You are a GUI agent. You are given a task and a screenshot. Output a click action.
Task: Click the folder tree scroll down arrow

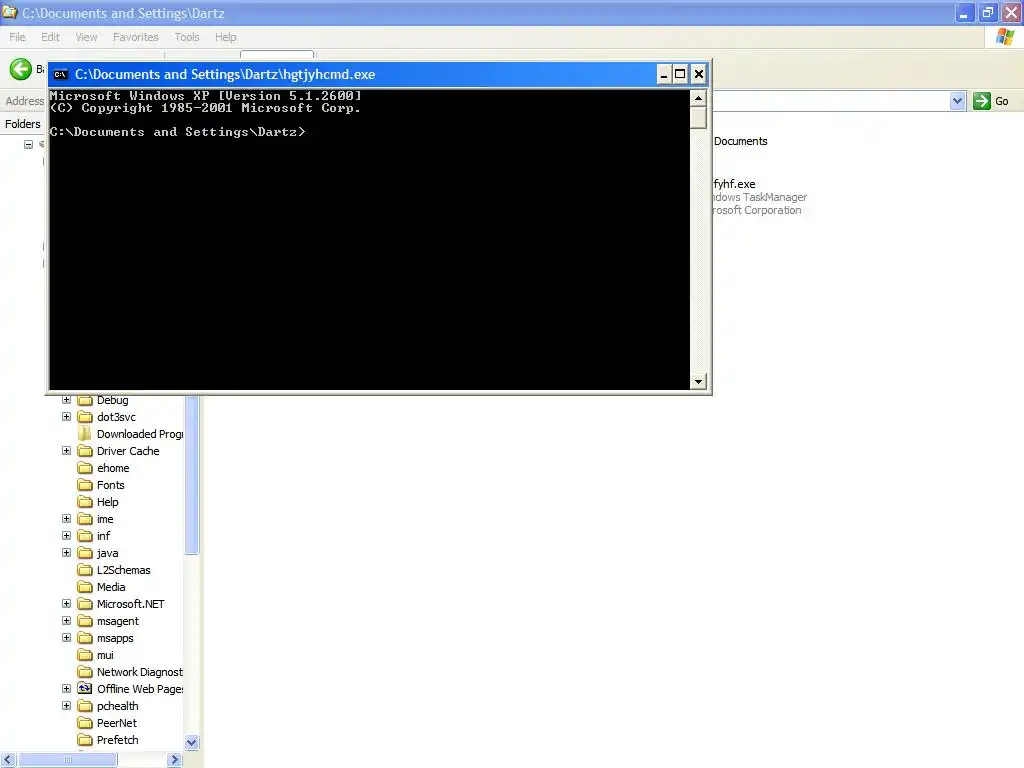191,742
